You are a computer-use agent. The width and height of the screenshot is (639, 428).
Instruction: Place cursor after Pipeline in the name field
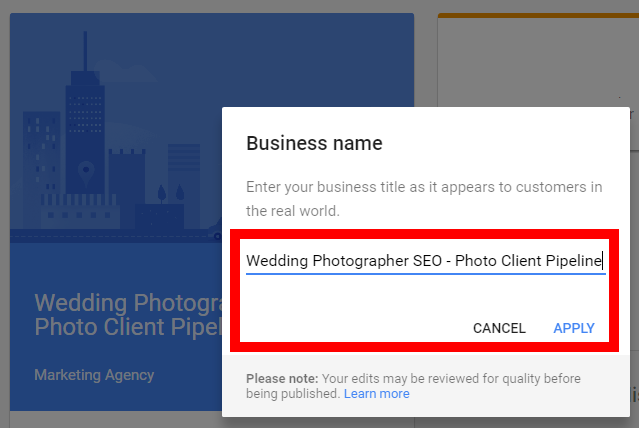click(602, 261)
